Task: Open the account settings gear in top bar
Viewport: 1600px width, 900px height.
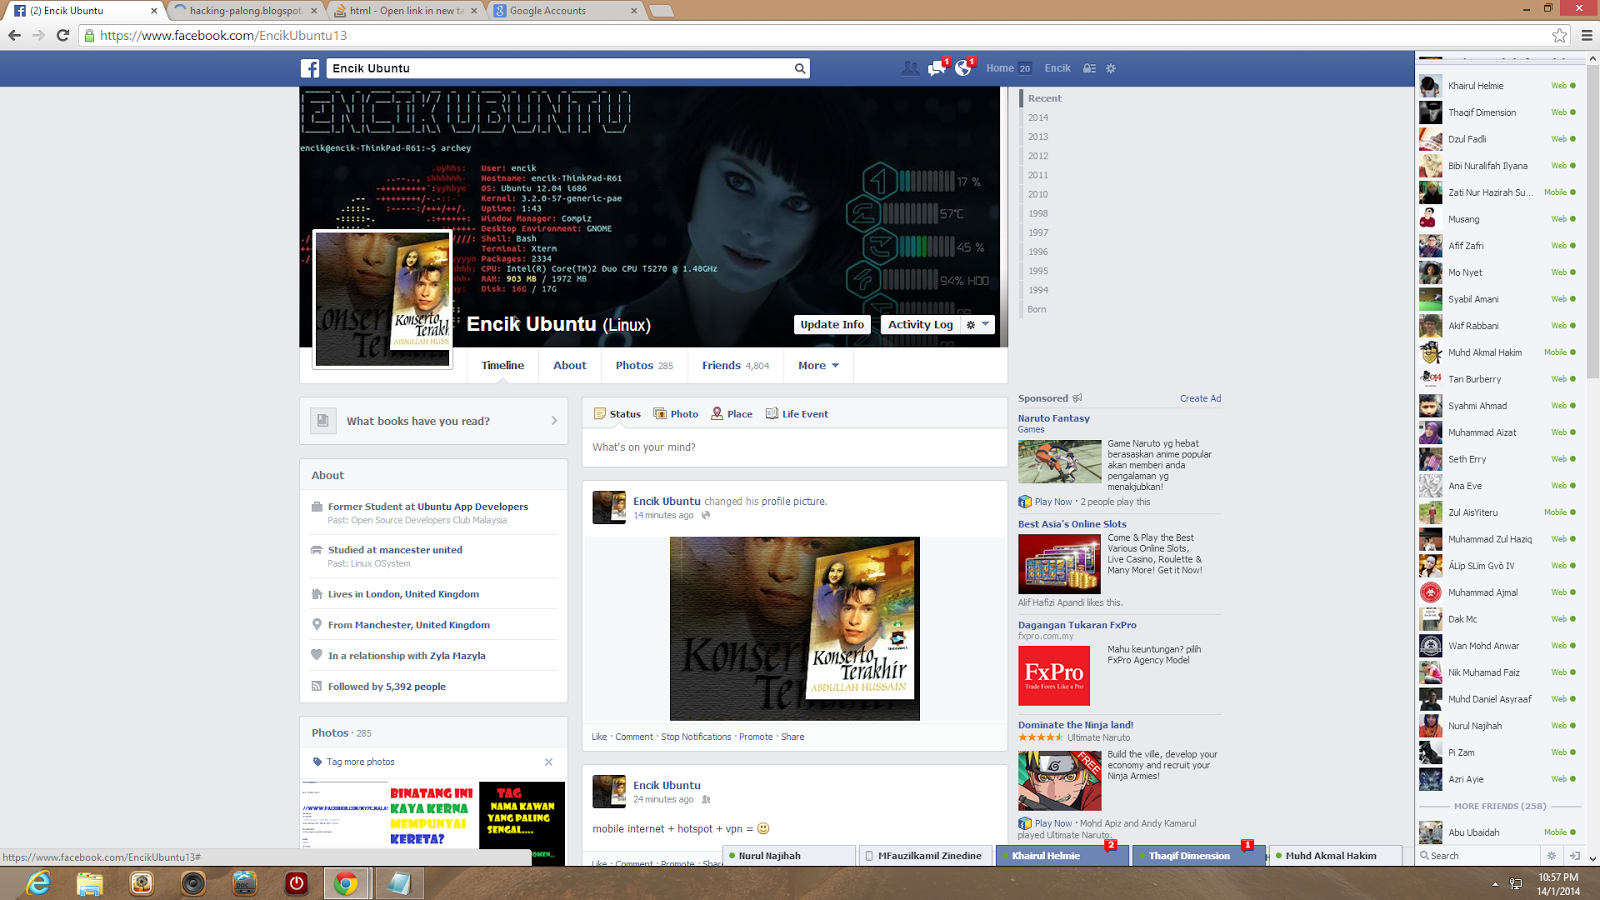Action: click(1110, 68)
